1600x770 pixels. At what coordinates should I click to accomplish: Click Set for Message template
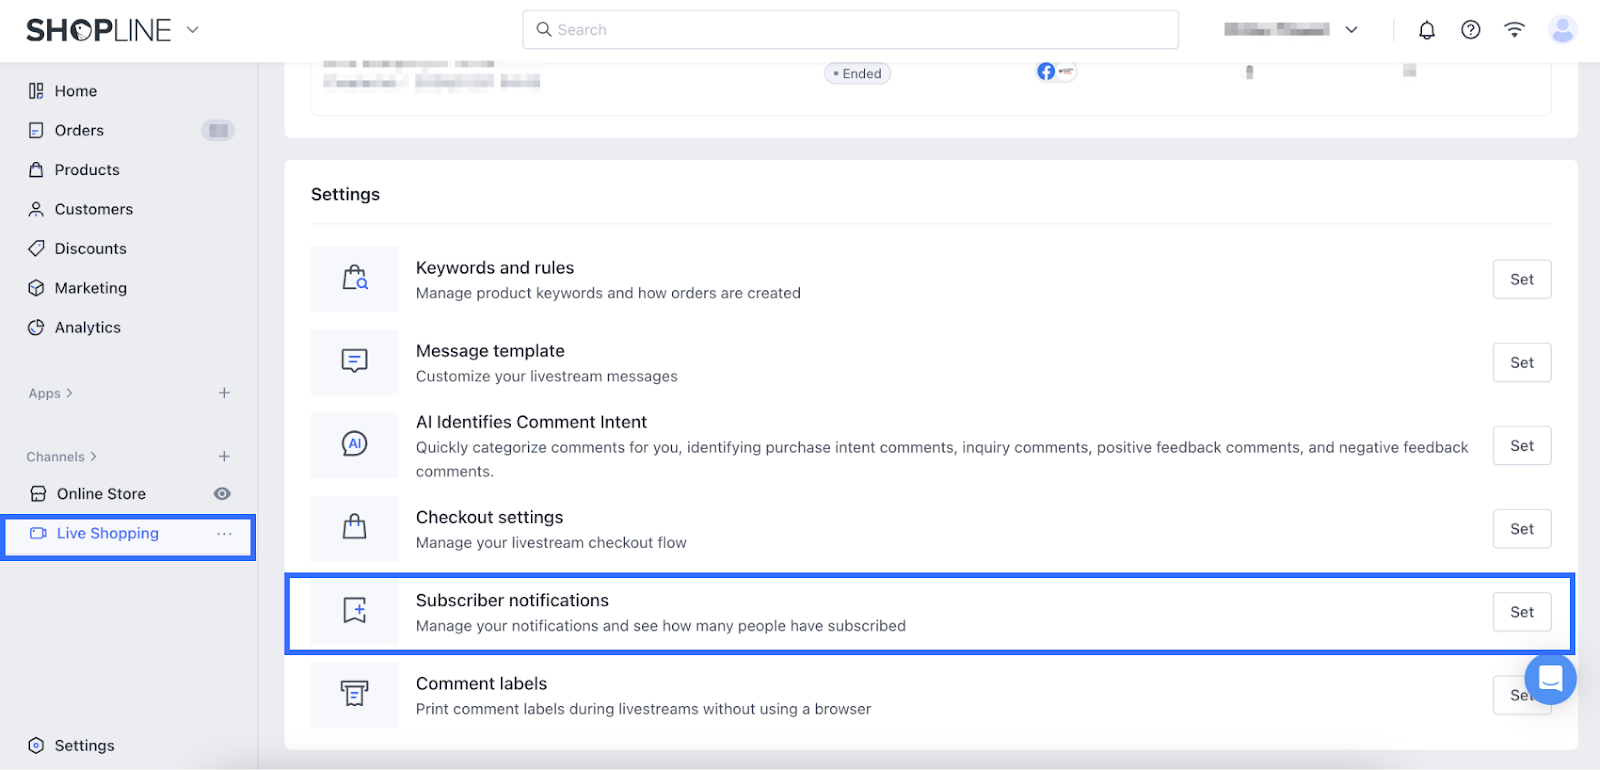[x=1521, y=363]
